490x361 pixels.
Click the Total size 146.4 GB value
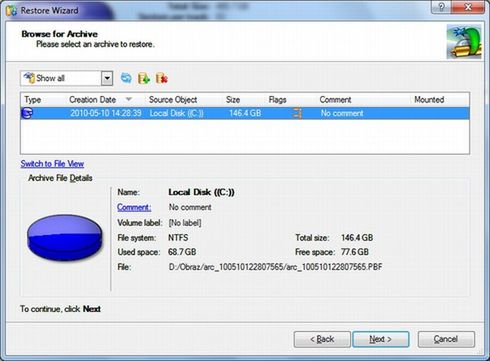357,238
